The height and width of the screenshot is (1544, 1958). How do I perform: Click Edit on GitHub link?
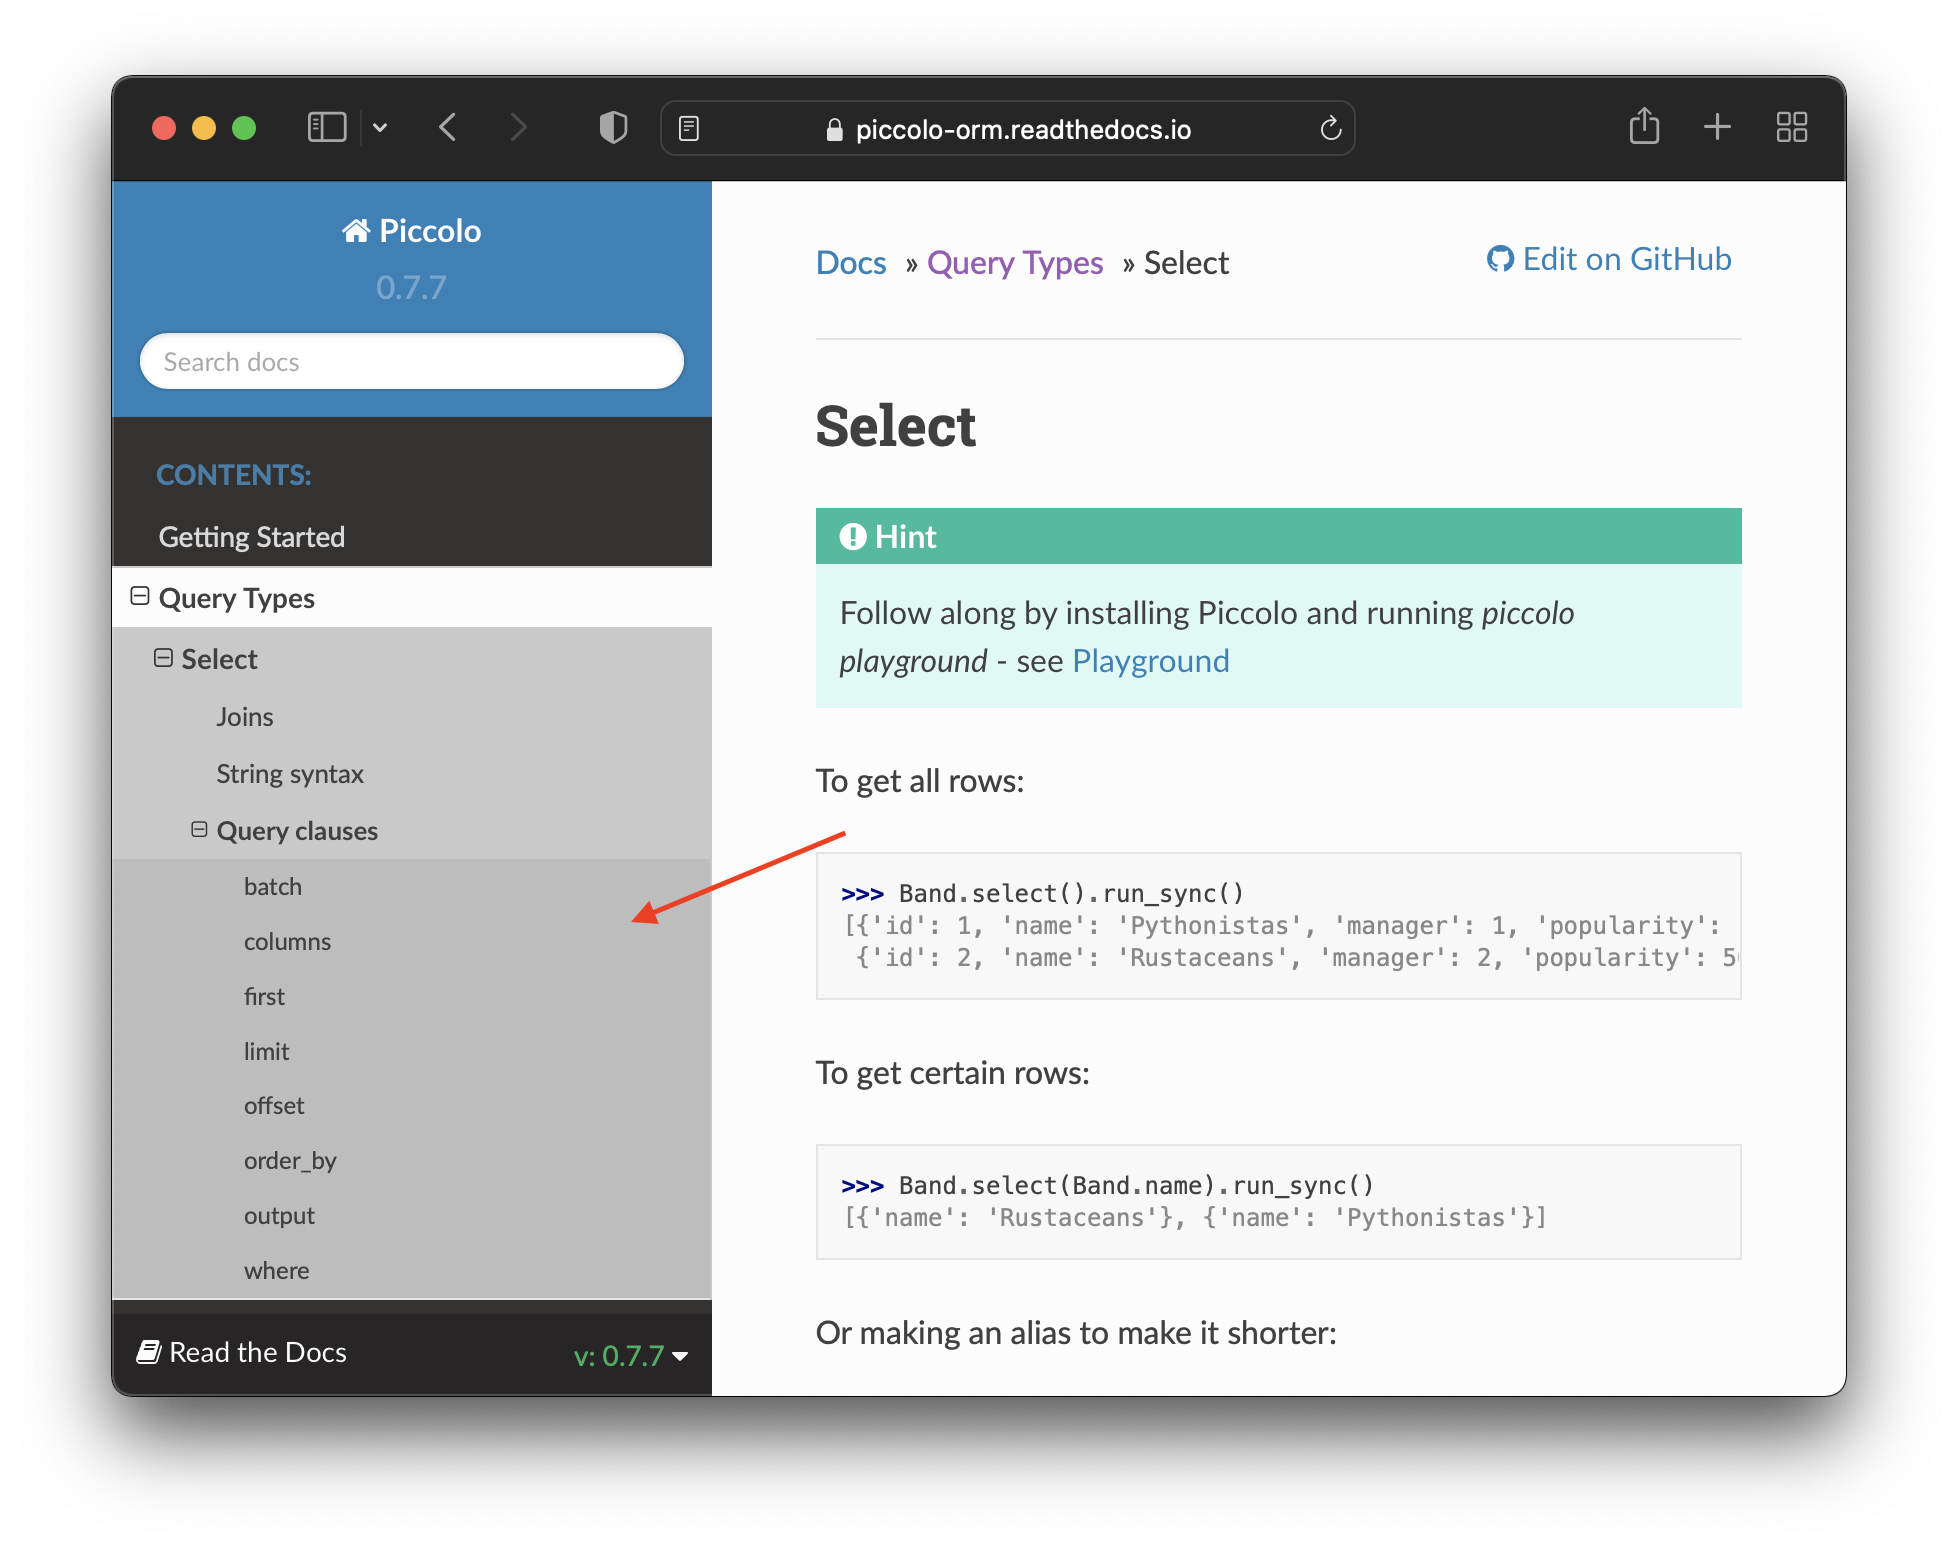pyautogui.click(x=1609, y=259)
